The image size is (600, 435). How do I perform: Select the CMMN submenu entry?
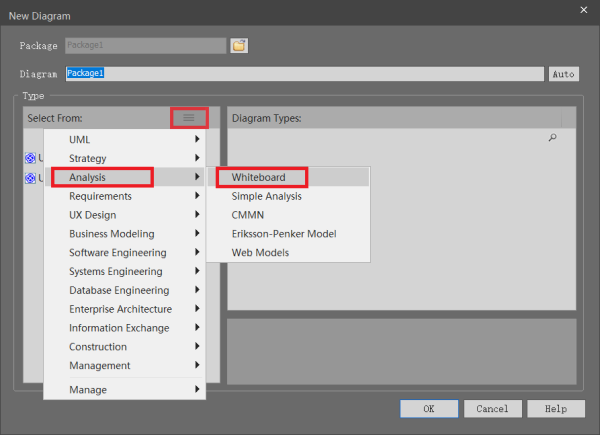click(248, 215)
